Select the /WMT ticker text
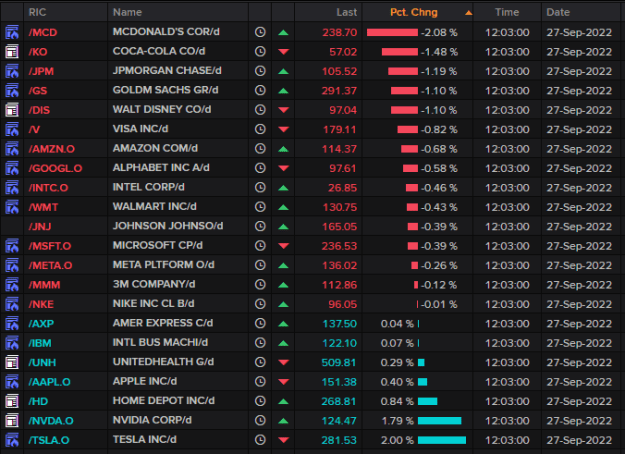Image resolution: width=625 pixels, height=454 pixels. (x=43, y=207)
